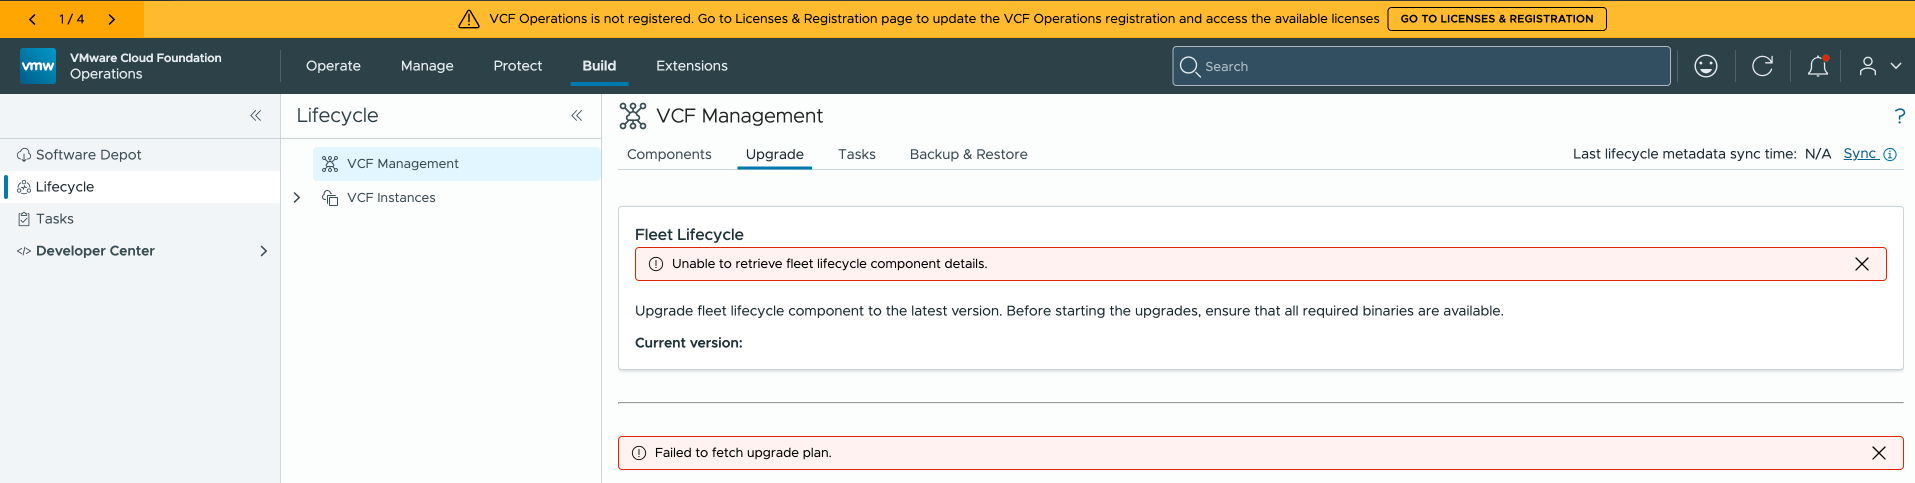Click the Tasks clipboard icon

tap(24, 219)
